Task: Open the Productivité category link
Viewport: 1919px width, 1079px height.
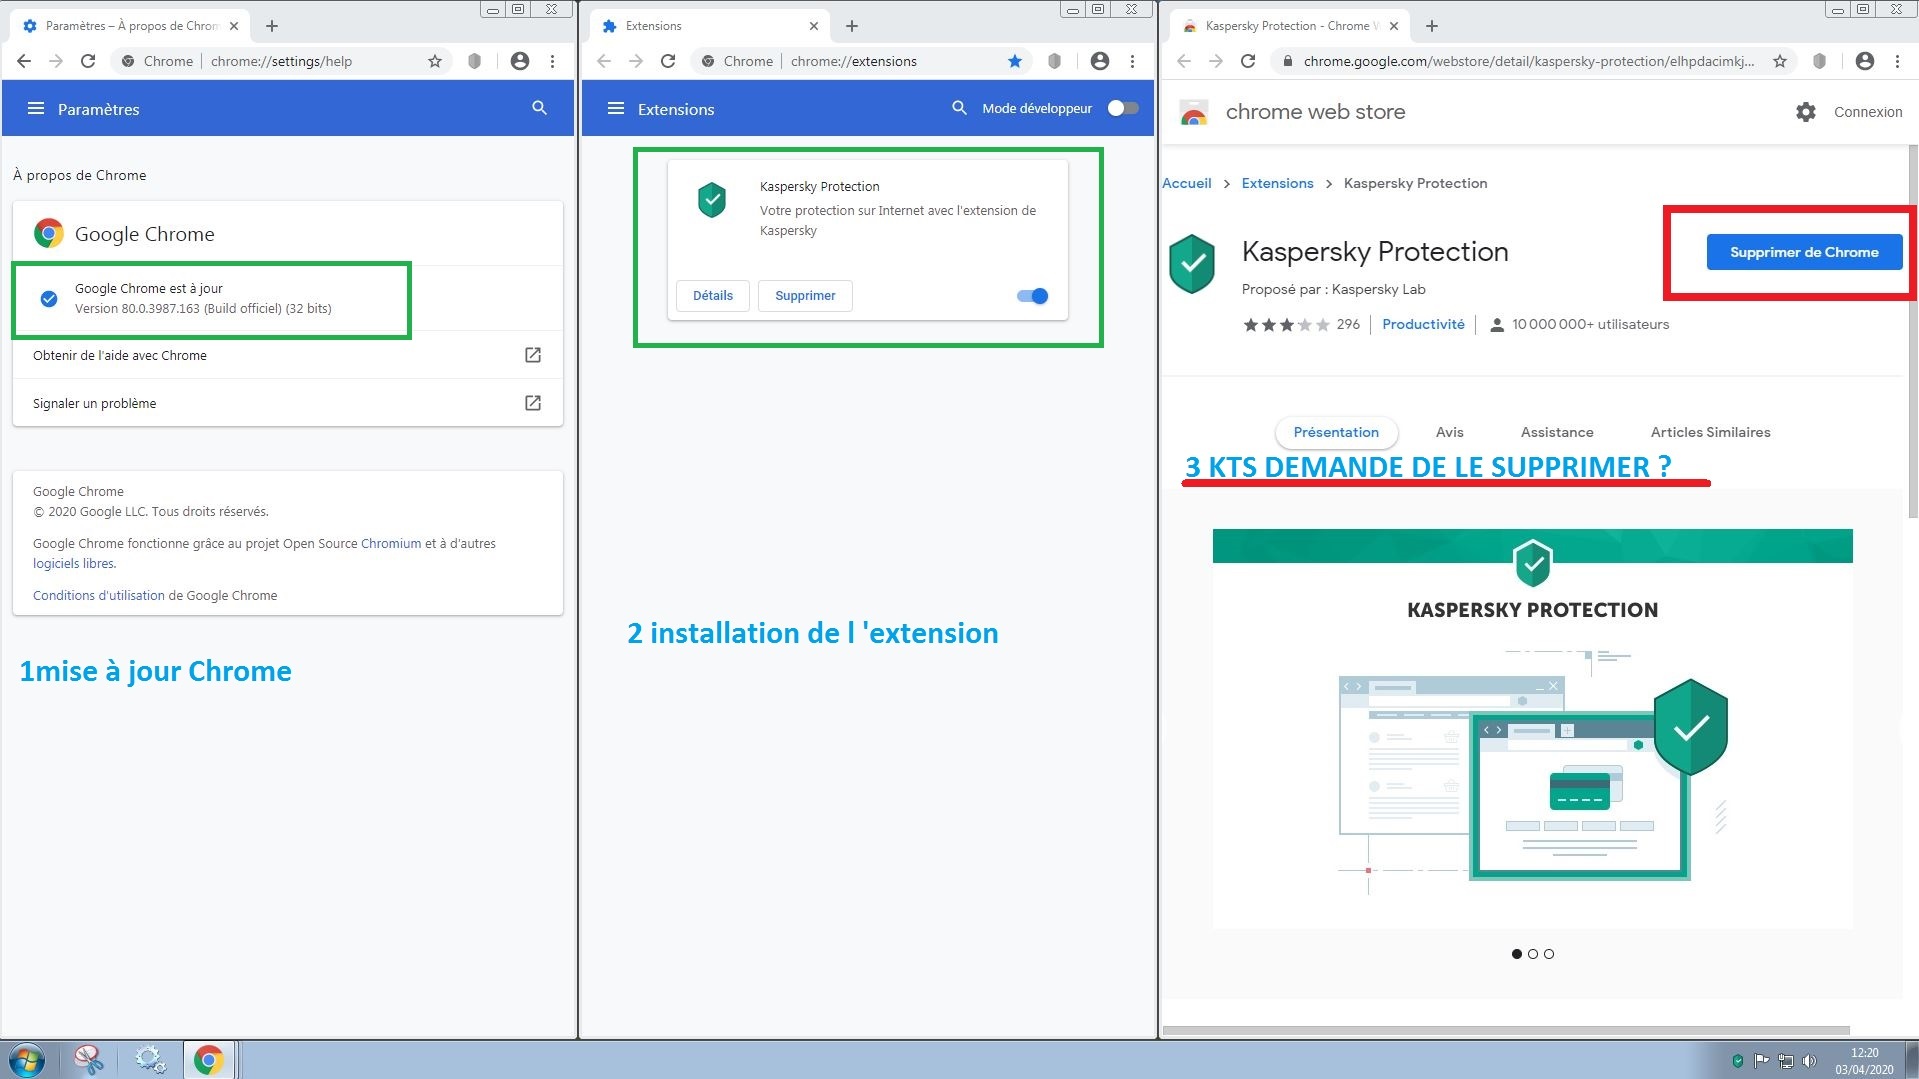Action: tap(1423, 324)
